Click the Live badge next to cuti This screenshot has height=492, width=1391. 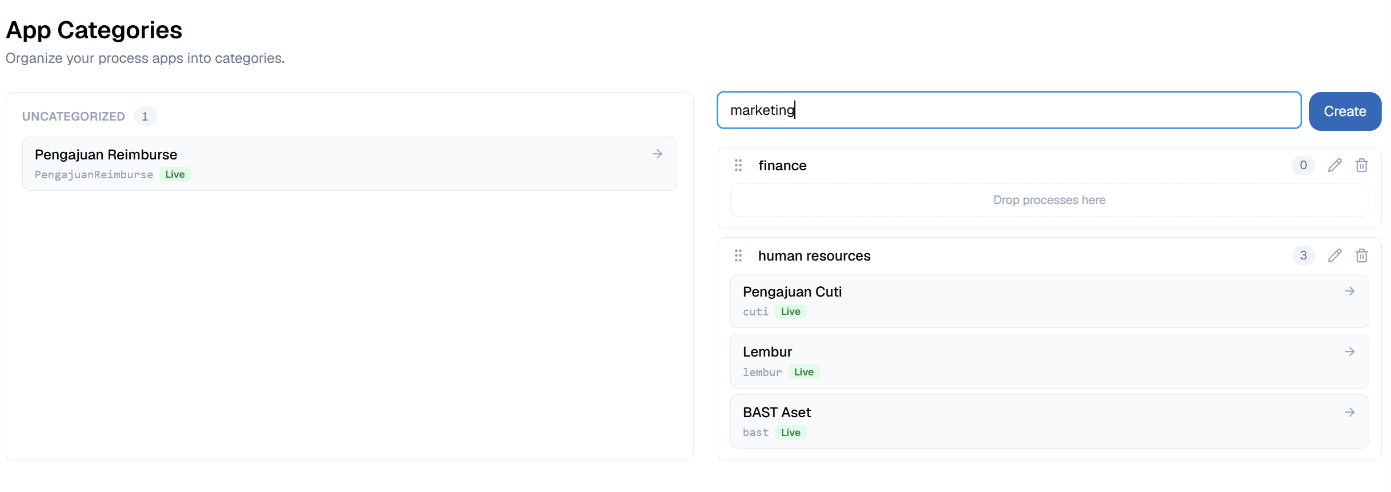[791, 311]
